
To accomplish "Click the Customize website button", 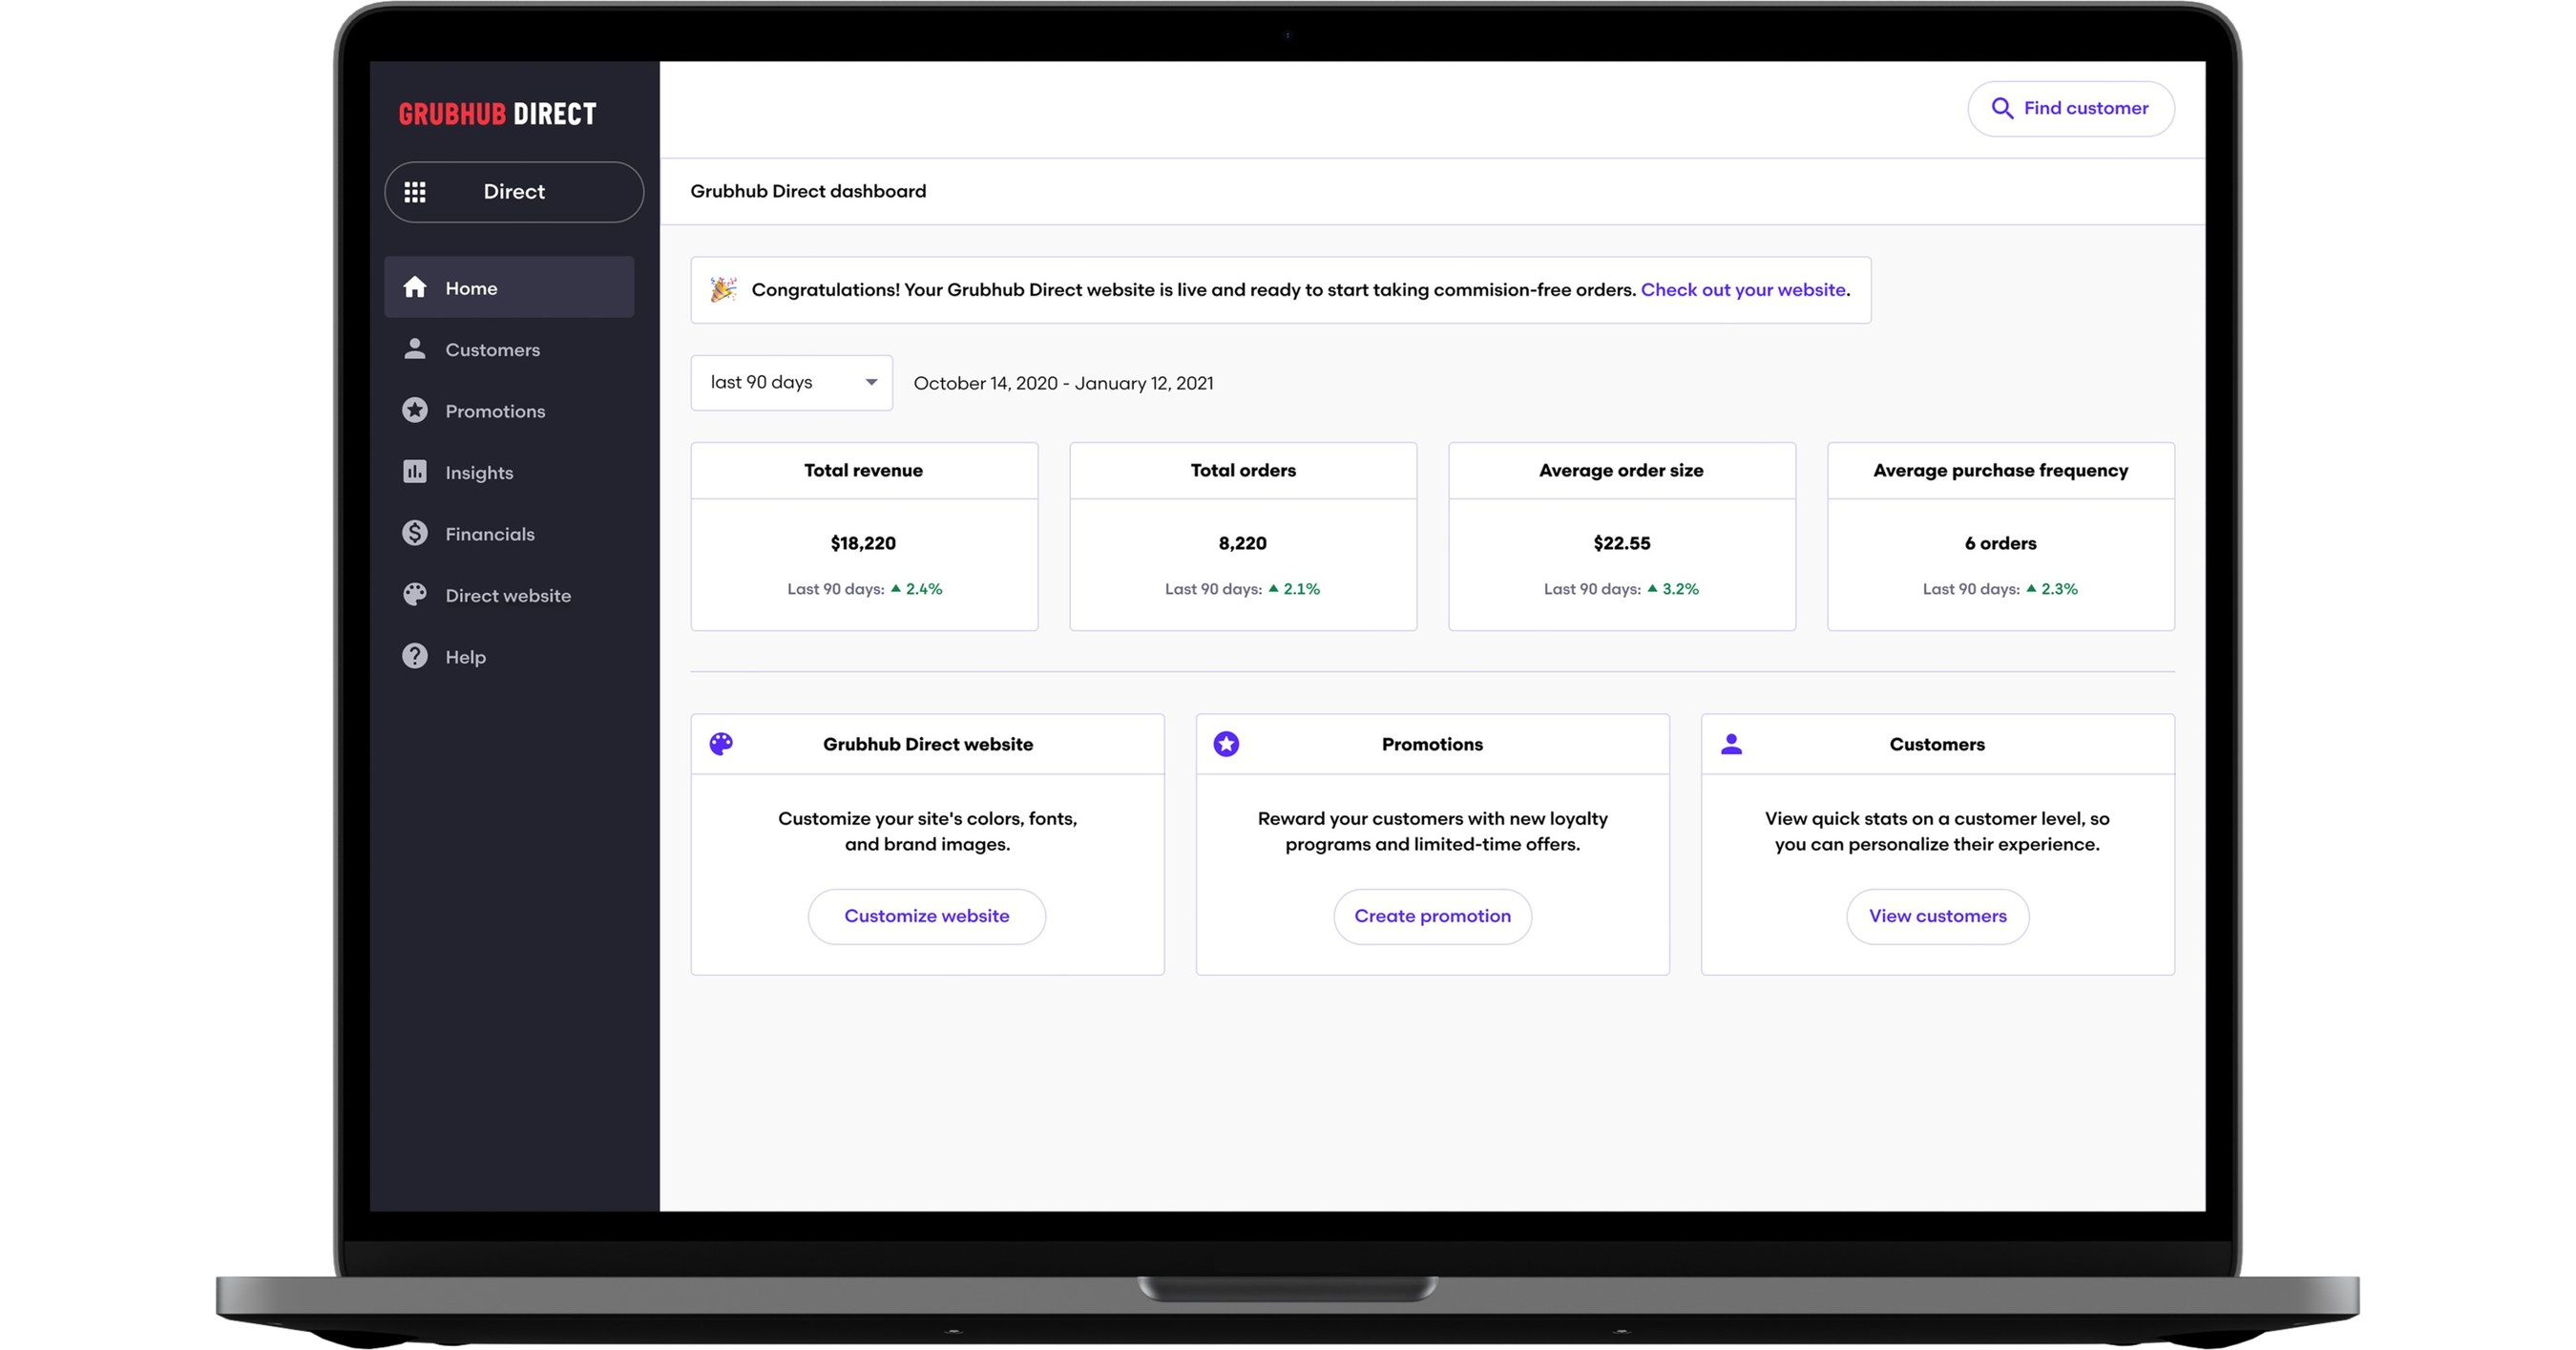I will (x=927, y=916).
